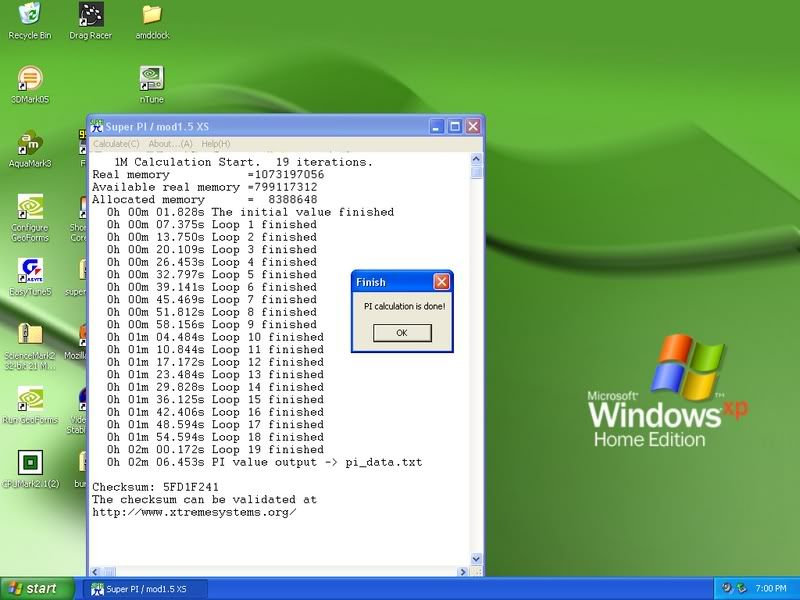Click the 'Loop 19 finished' line

[215, 449]
